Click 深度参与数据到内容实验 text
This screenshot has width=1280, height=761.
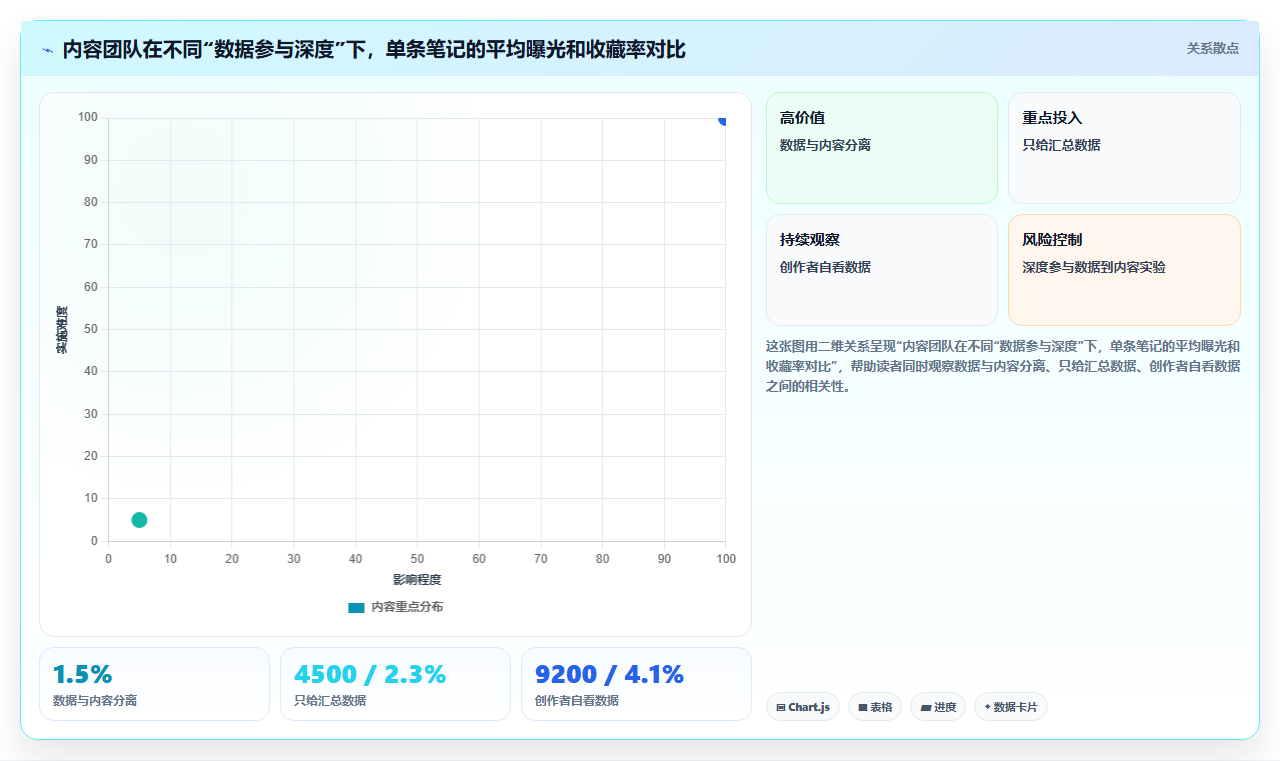pyautogui.click(x=1094, y=267)
